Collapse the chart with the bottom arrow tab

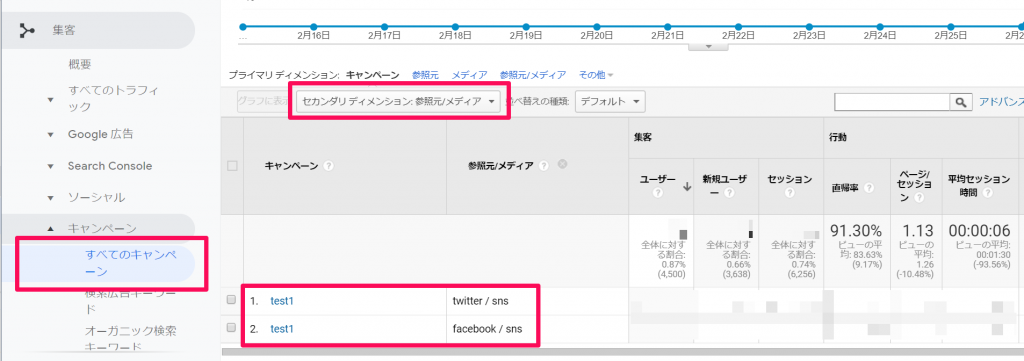coord(709,47)
